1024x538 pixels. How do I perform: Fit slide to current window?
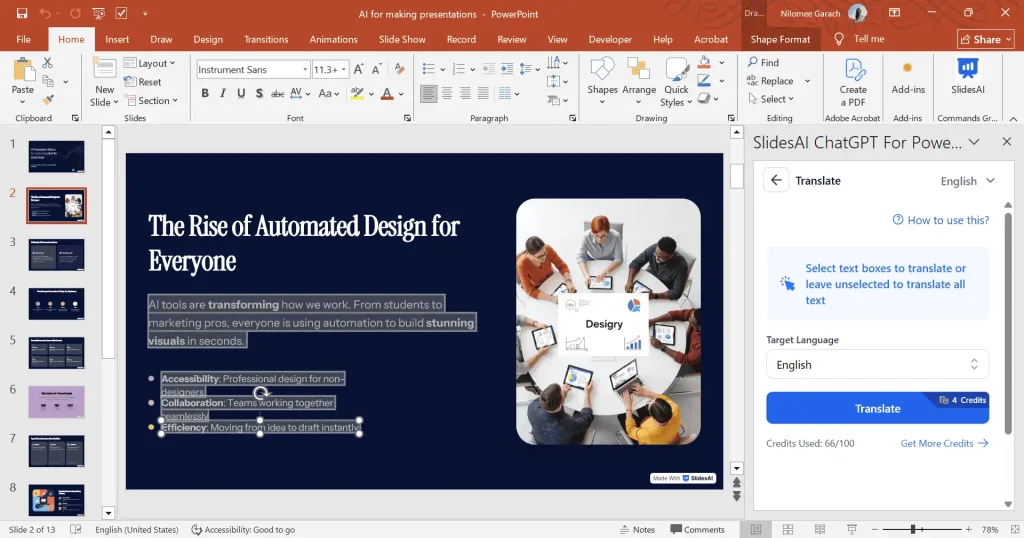[x=1015, y=530]
